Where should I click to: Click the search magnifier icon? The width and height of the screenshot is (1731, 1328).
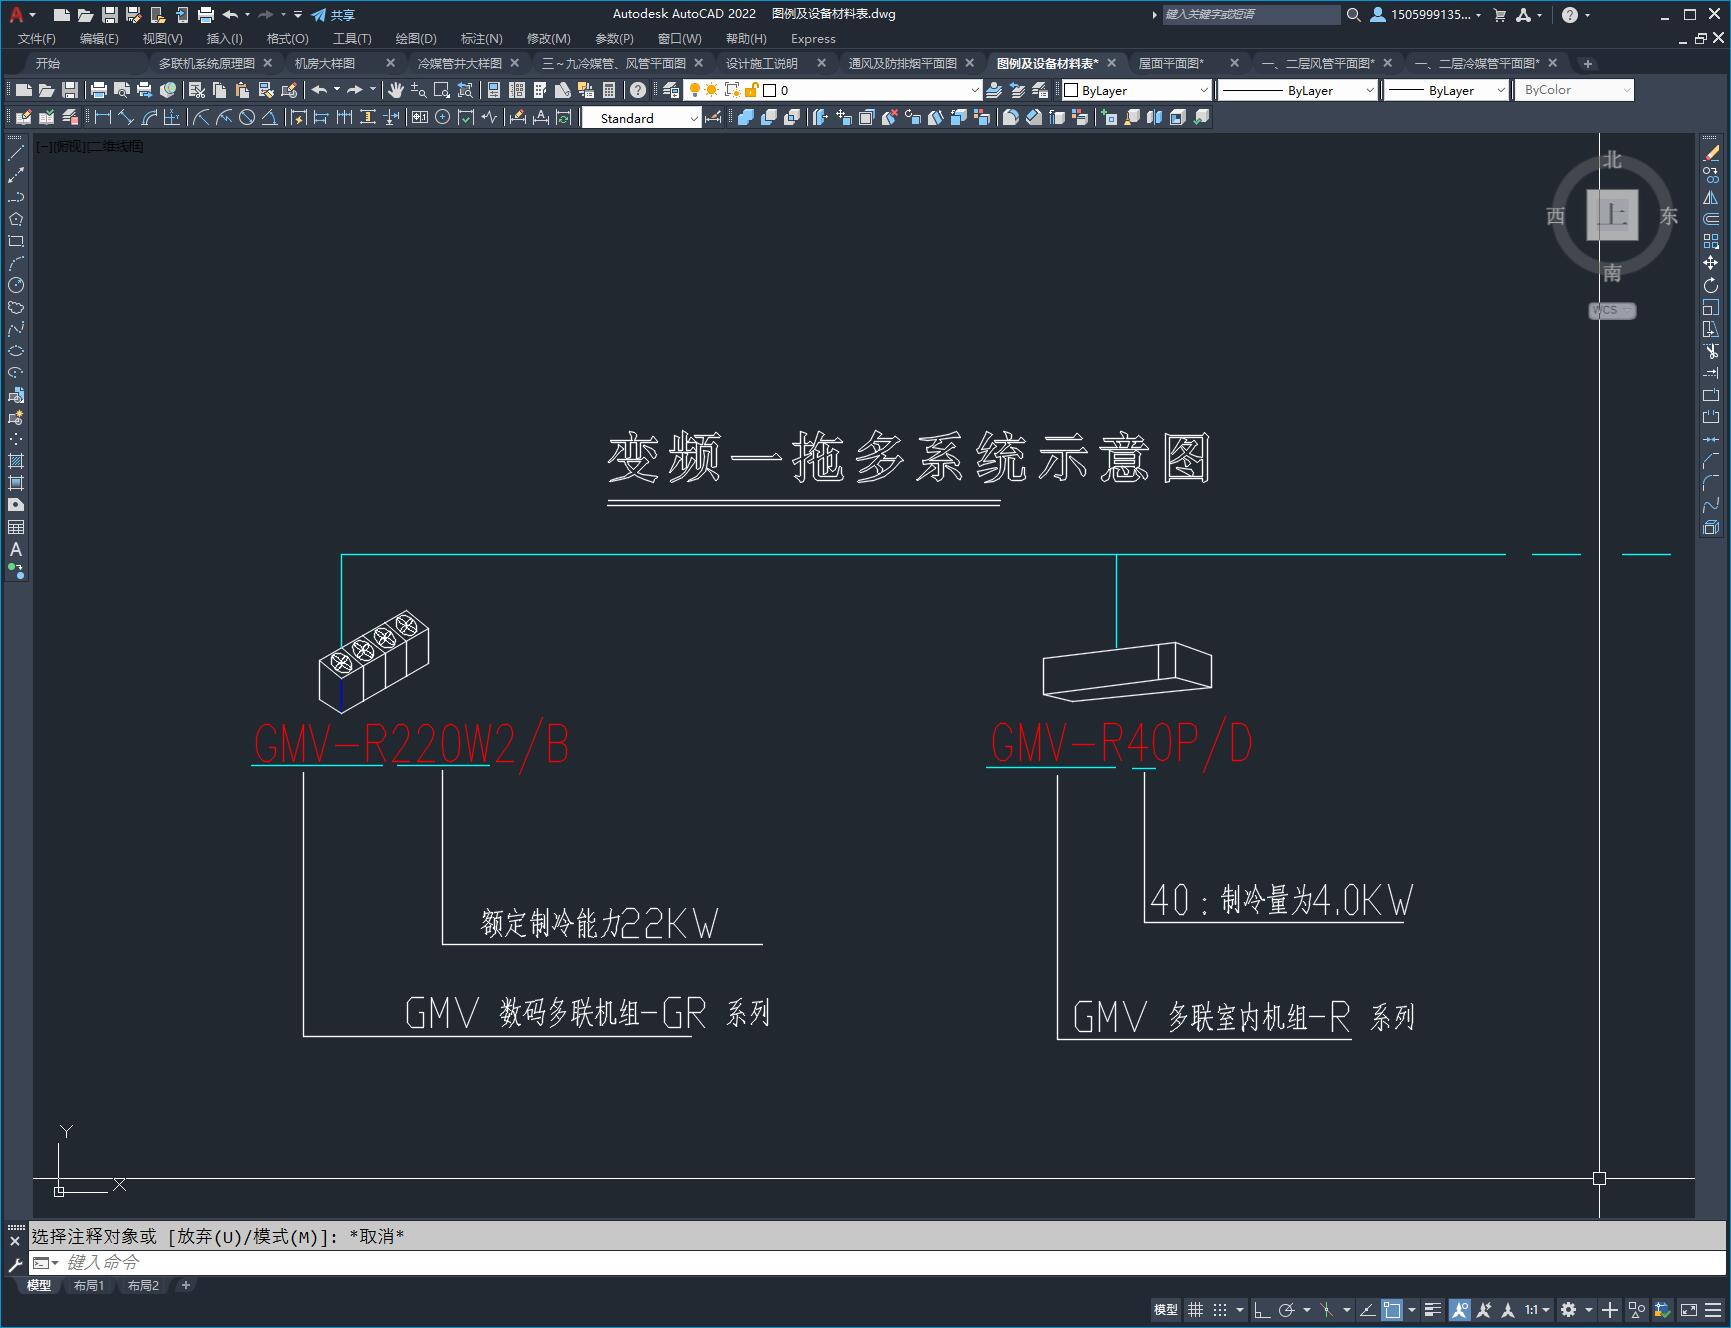tap(1353, 14)
